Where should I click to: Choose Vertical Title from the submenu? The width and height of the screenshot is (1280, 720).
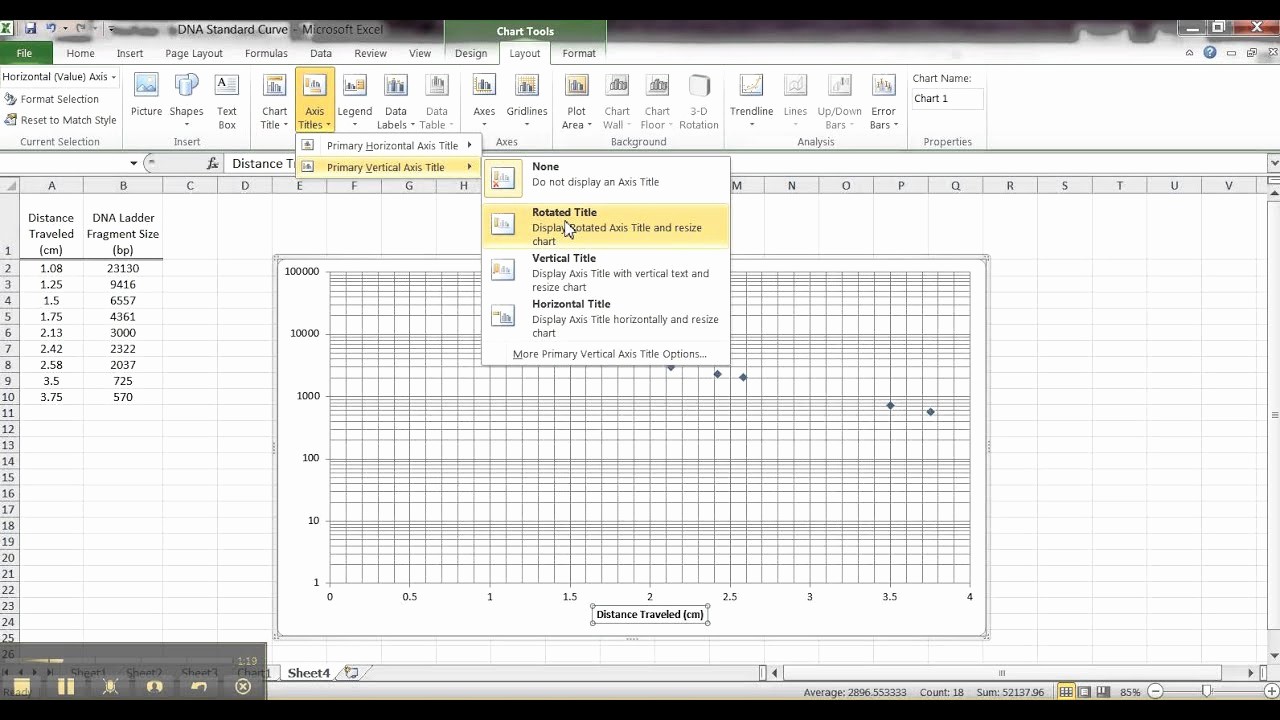pos(565,258)
